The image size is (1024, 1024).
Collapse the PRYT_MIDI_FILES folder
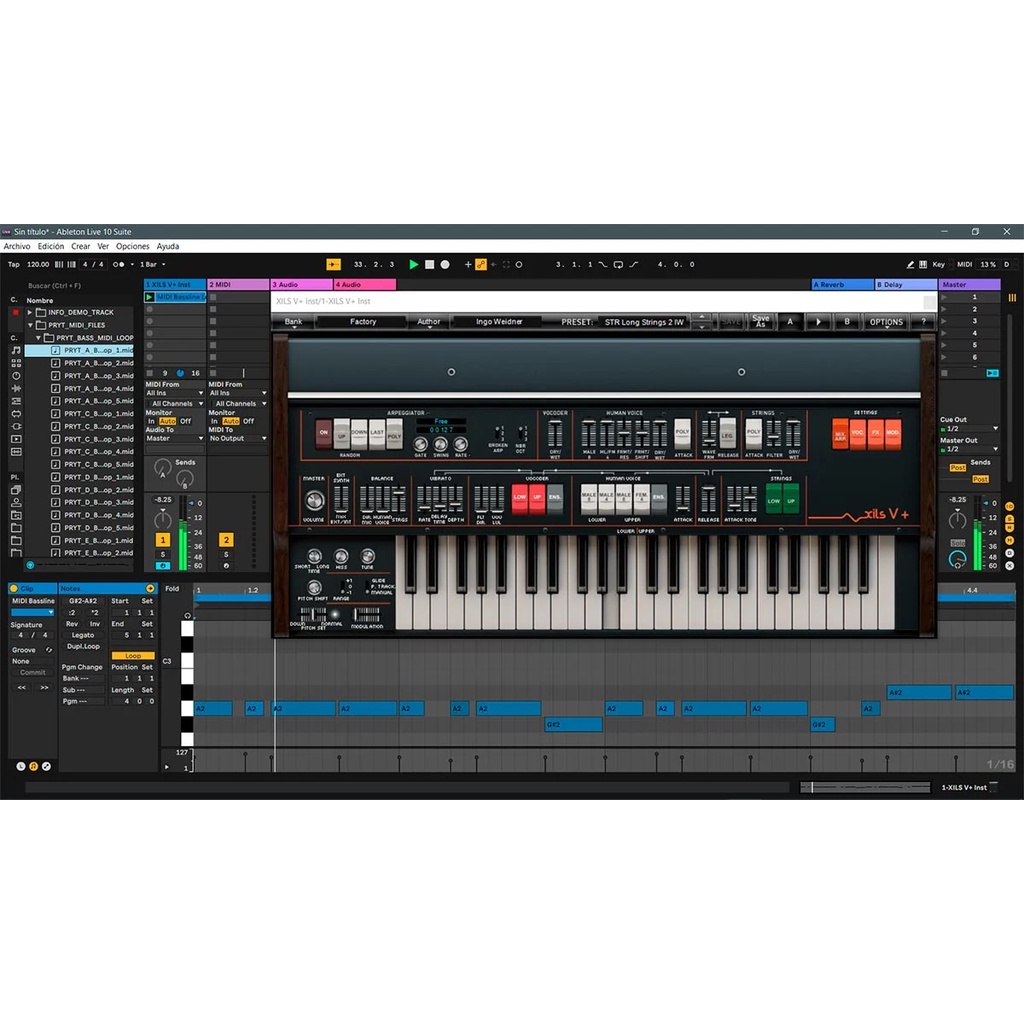(29, 325)
